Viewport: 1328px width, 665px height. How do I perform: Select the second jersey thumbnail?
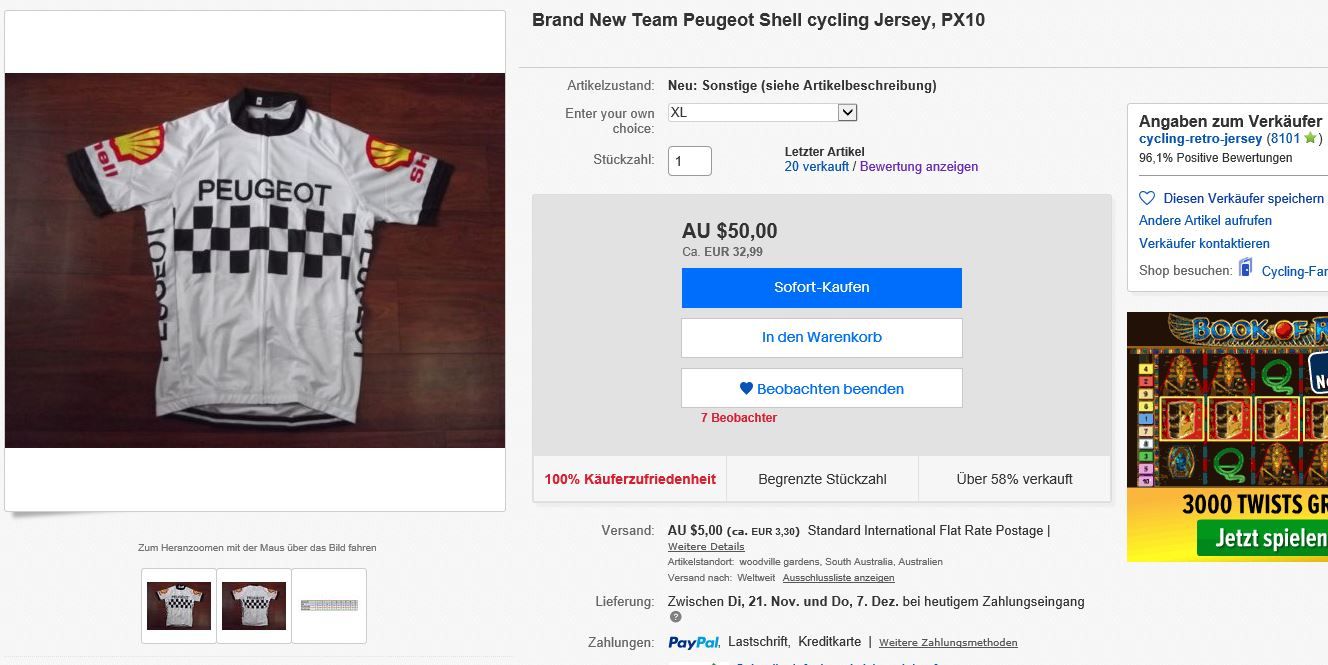point(254,606)
